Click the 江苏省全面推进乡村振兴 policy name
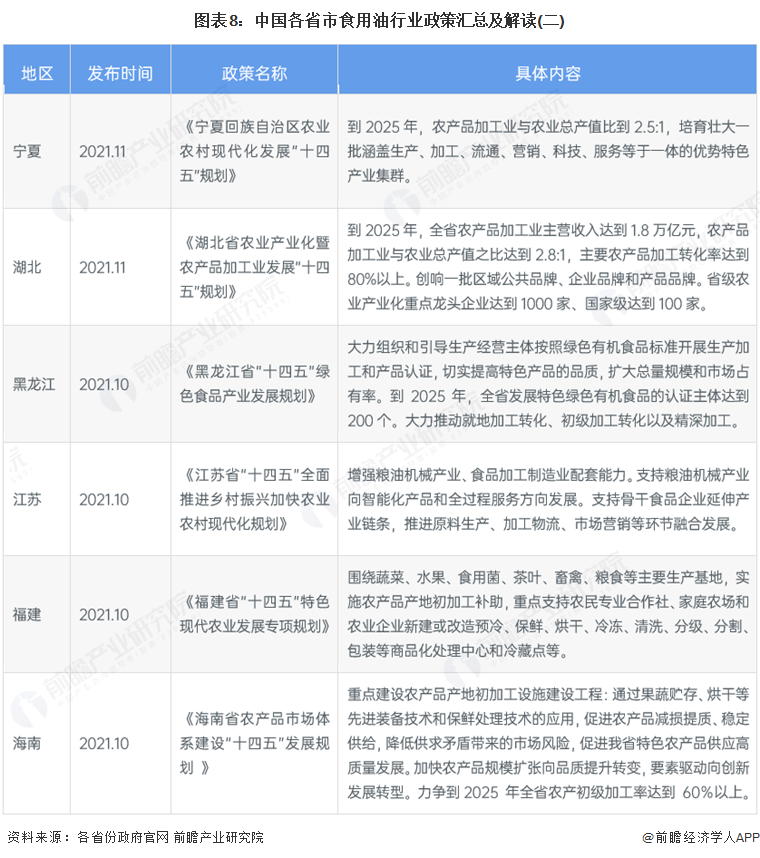This screenshot has height=858, width=760. (x=254, y=499)
